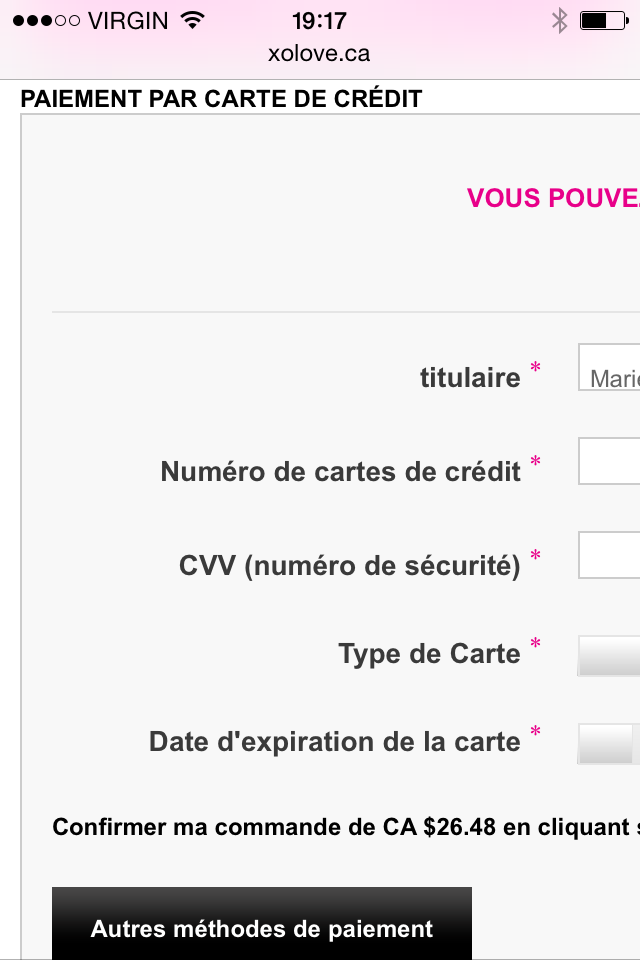
Task: Tap the xolove.ca address bar
Action: (319, 54)
